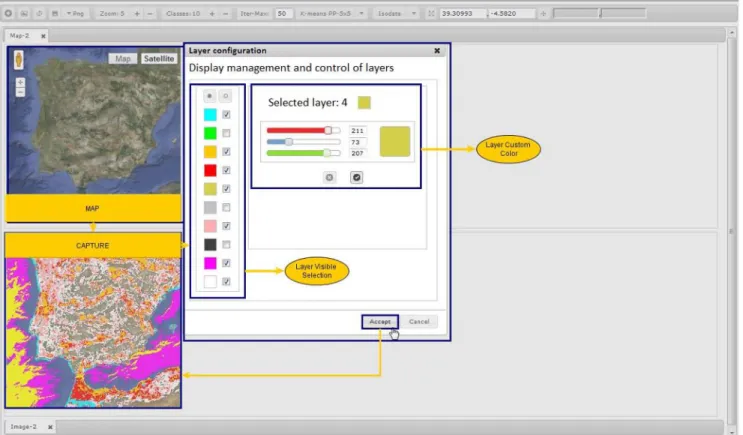Click the Cancel button in Layer configuration
This screenshot has width=743, height=435.
click(419, 322)
